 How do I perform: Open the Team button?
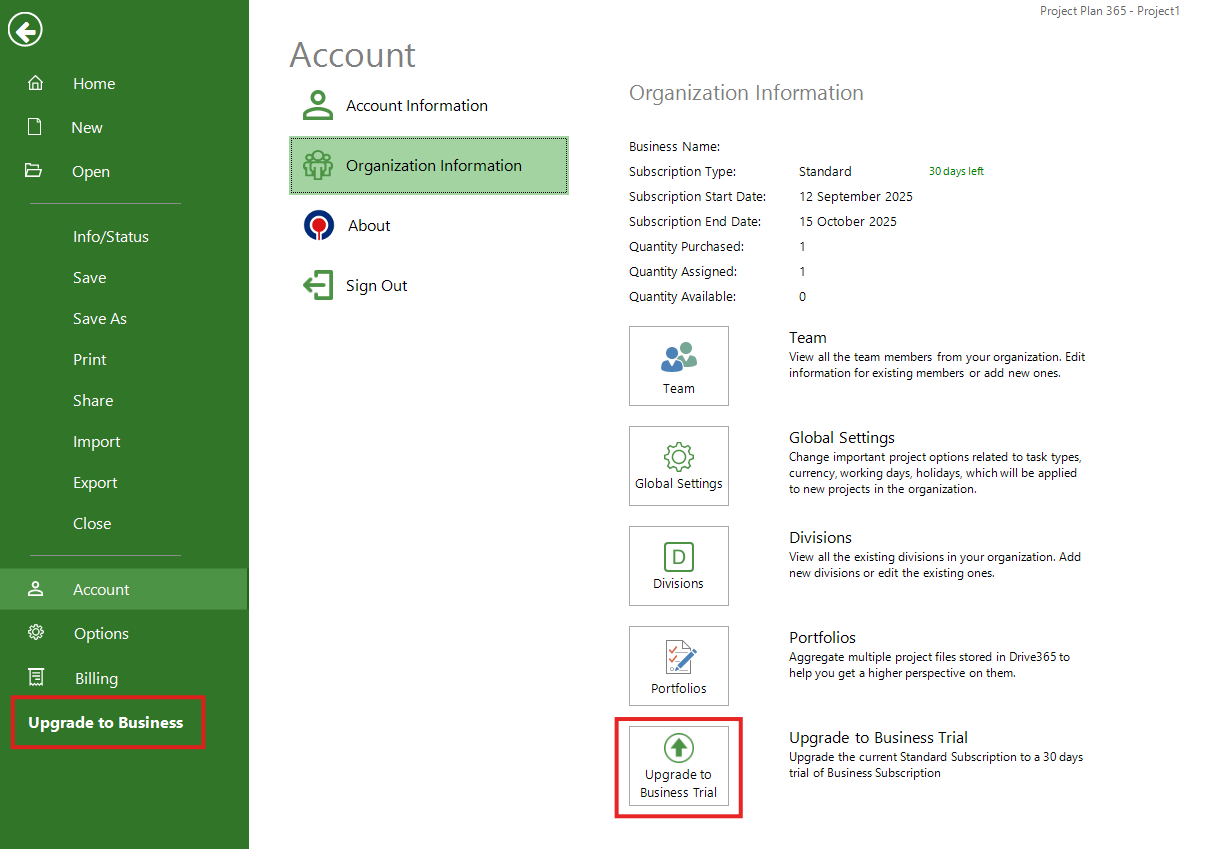(679, 366)
